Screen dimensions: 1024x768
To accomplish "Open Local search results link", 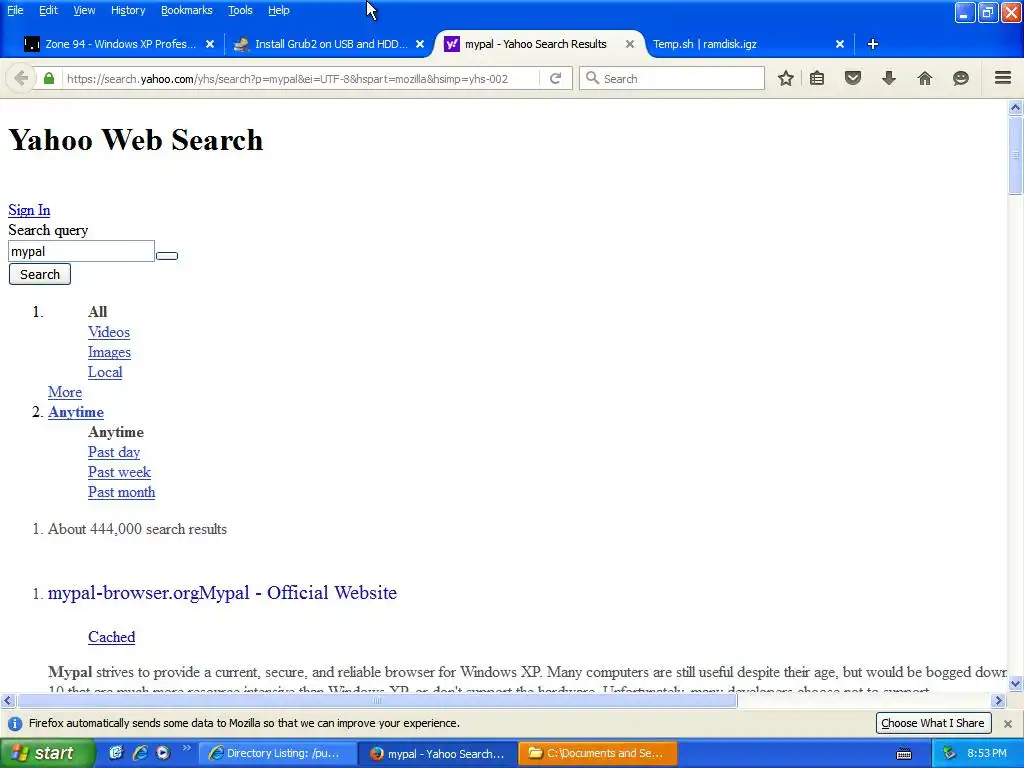I will (105, 372).
